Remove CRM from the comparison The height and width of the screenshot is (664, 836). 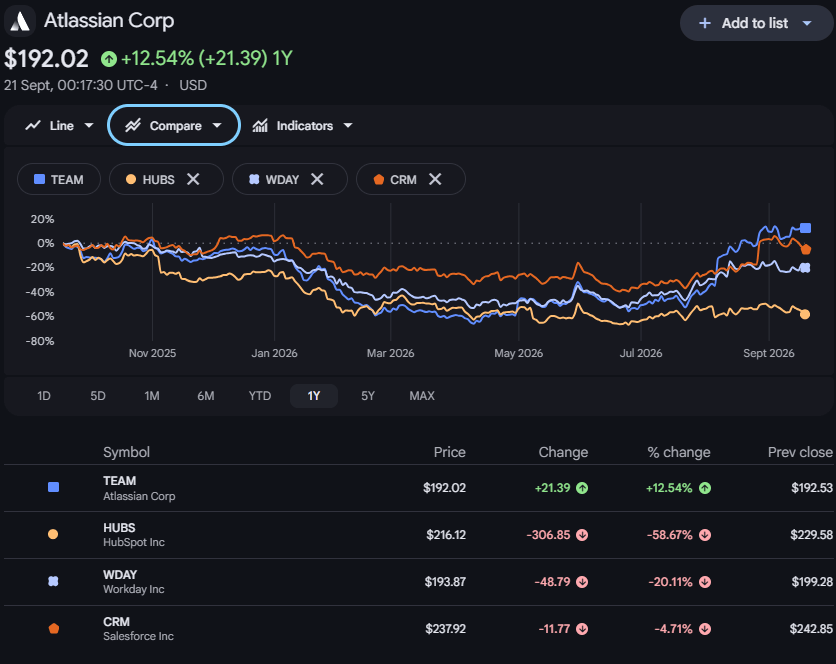pyautogui.click(x=435, y=179)
